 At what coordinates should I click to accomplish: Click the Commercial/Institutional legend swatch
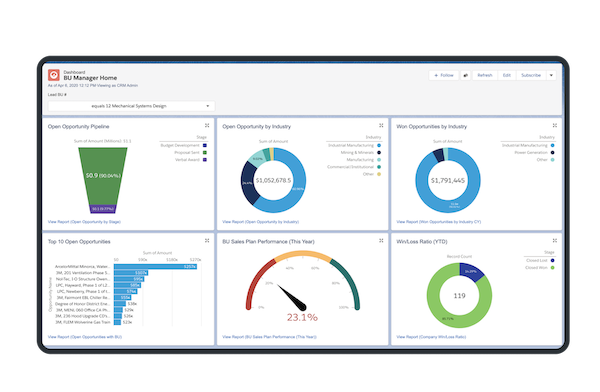pos(379,167)
